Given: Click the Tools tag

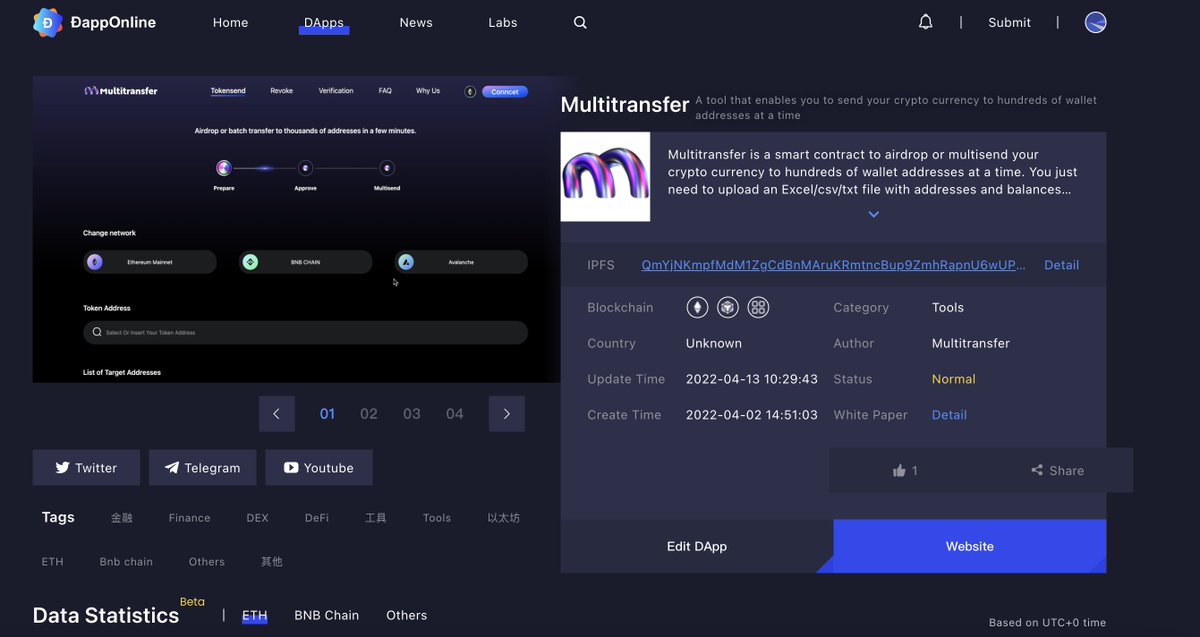Looking at the screenshot, I should click(x=437, y=518).
